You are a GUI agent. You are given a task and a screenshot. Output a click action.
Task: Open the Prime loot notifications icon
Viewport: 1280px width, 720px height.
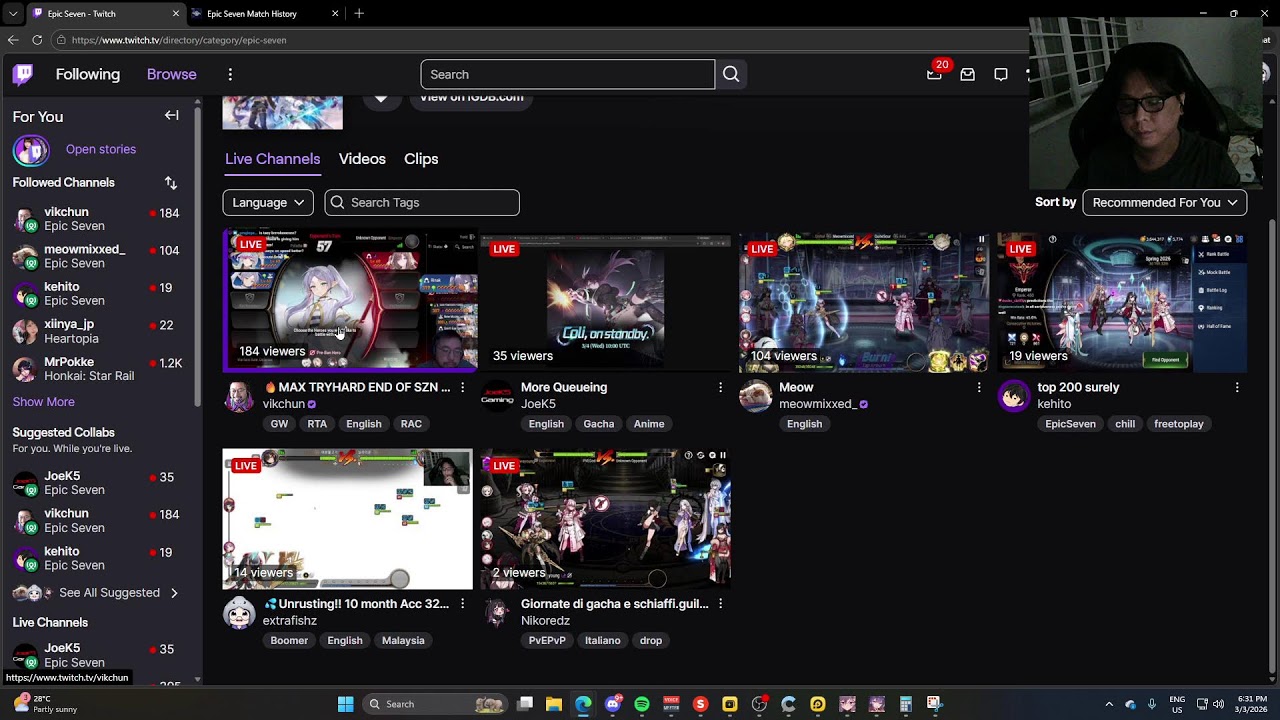[934, 74]
